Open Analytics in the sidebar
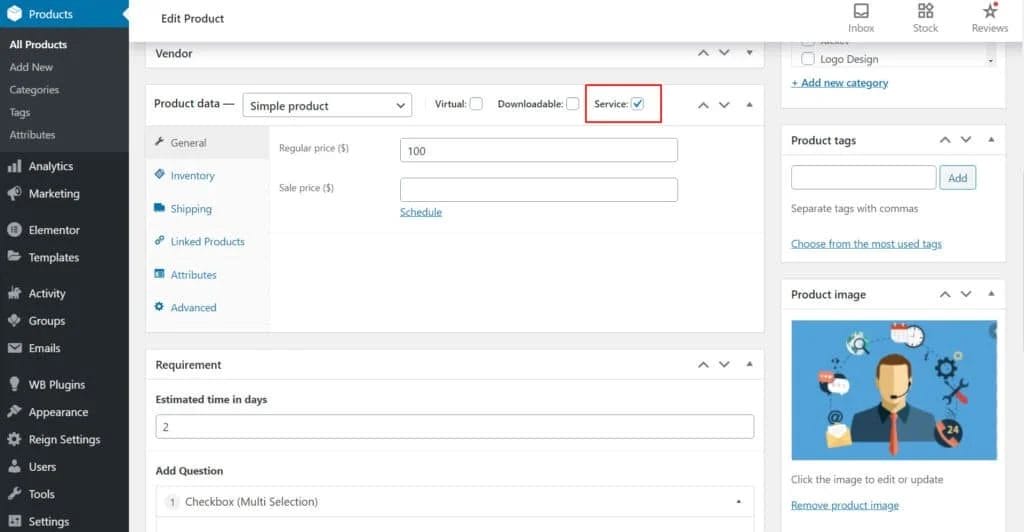This screenshot has height=532, width=1024. coord(50,166)
